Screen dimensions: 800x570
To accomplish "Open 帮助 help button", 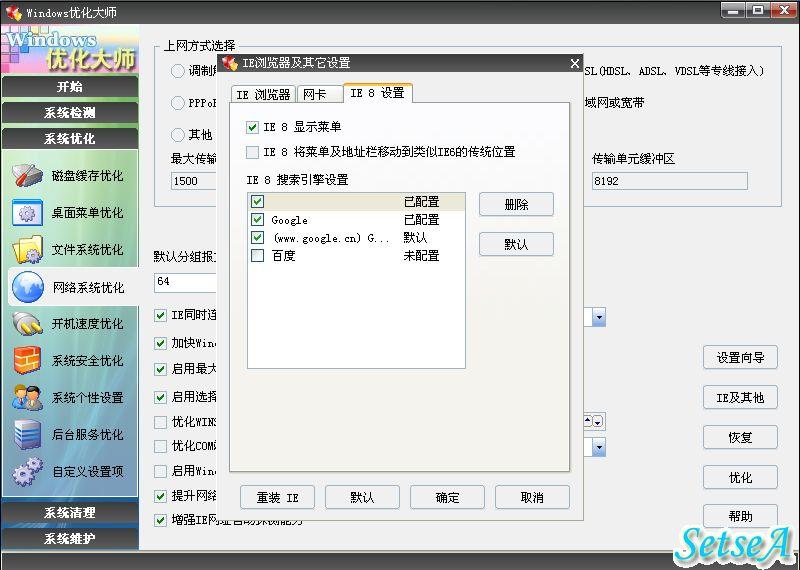I will click(x=740, y=516).
